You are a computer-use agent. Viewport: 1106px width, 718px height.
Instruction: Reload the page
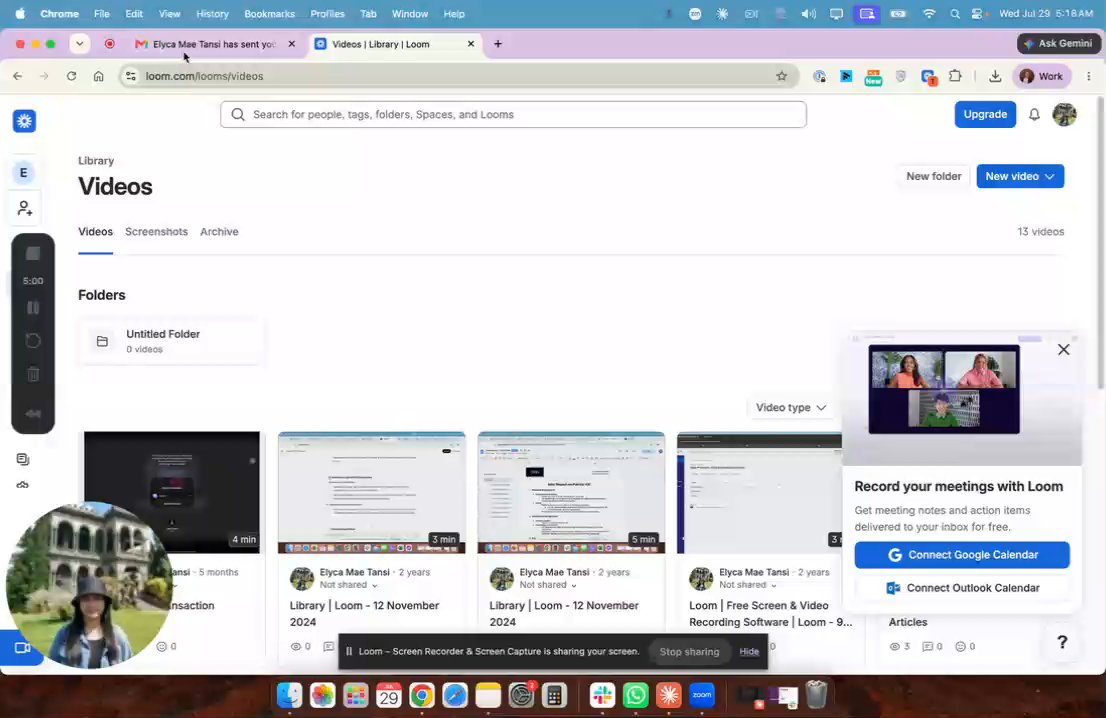(x=71, y=76)
